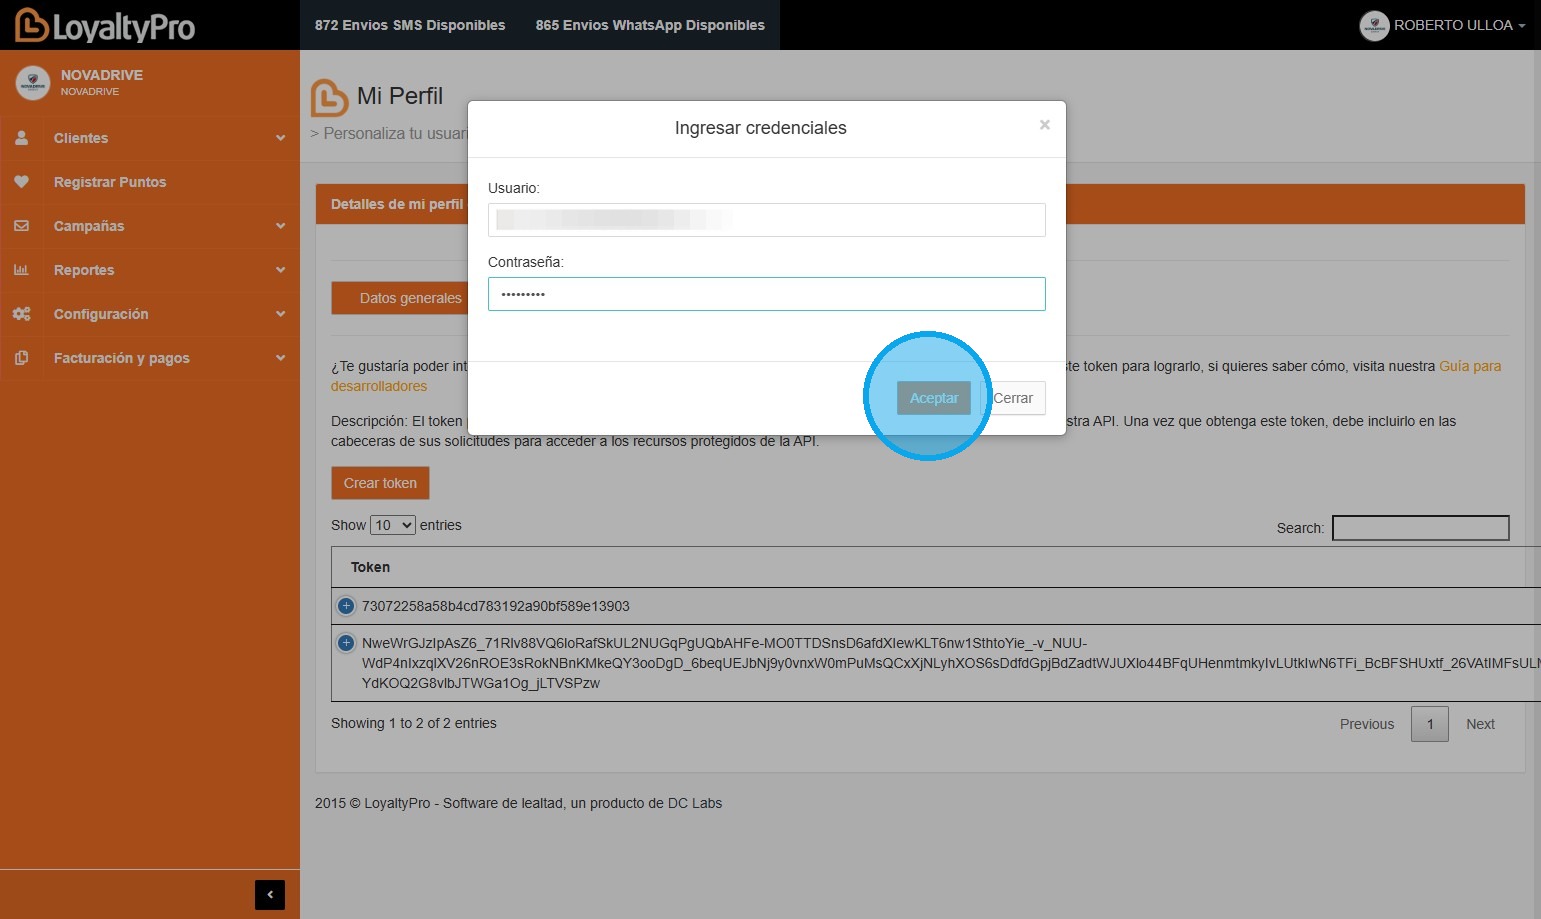Click the Crear token button
1541x919 pixels.
tap(380, 483)
